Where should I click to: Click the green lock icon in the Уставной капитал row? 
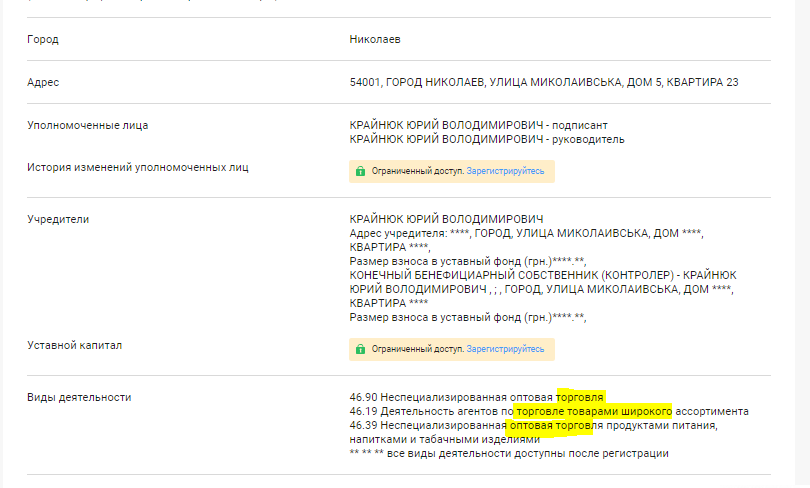(360, 350)
